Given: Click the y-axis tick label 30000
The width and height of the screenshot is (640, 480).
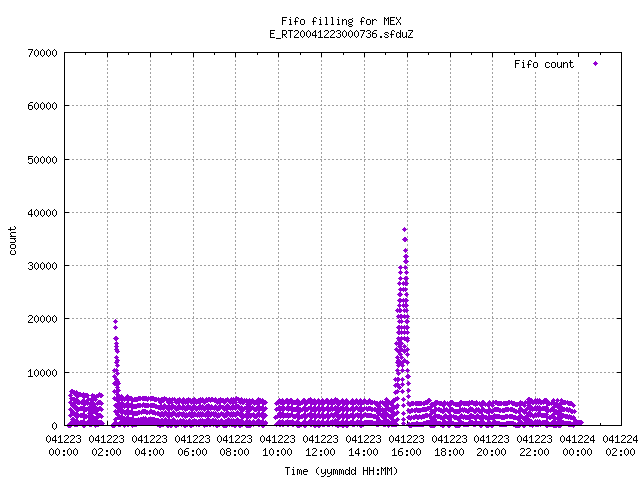Looking at the screenshot, I should [42, 266].
